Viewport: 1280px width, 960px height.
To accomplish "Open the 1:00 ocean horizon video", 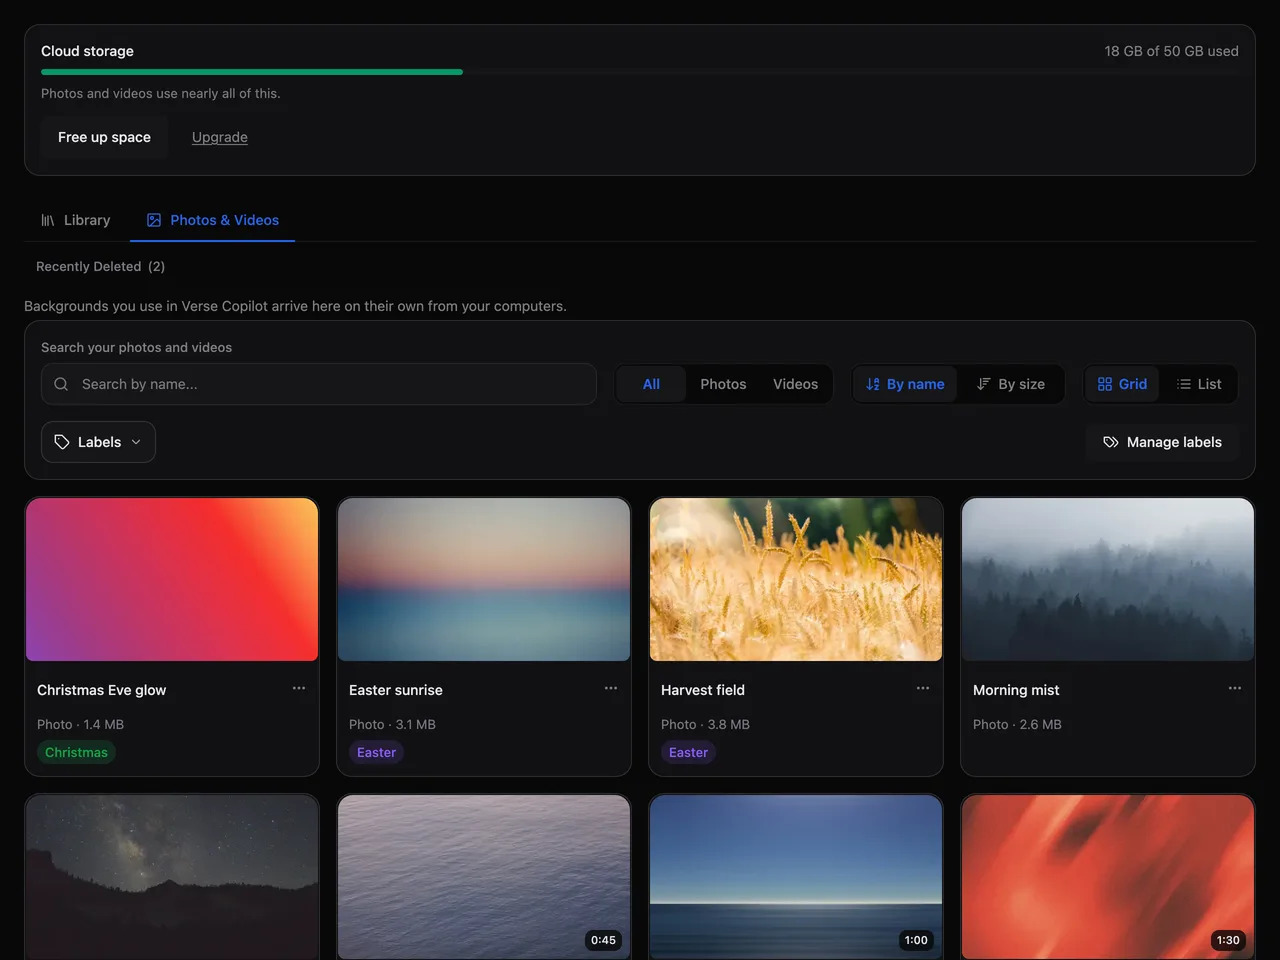I will [x=796, y=877].
